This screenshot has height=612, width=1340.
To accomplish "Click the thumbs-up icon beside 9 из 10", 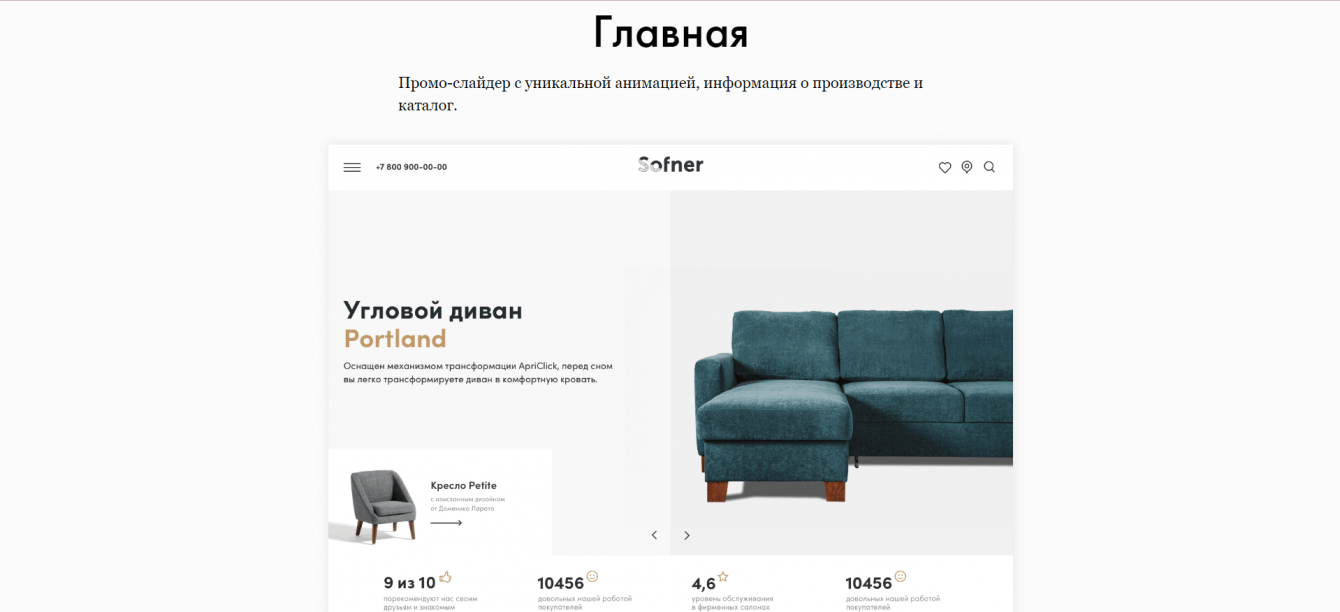I will pos(445,577).
